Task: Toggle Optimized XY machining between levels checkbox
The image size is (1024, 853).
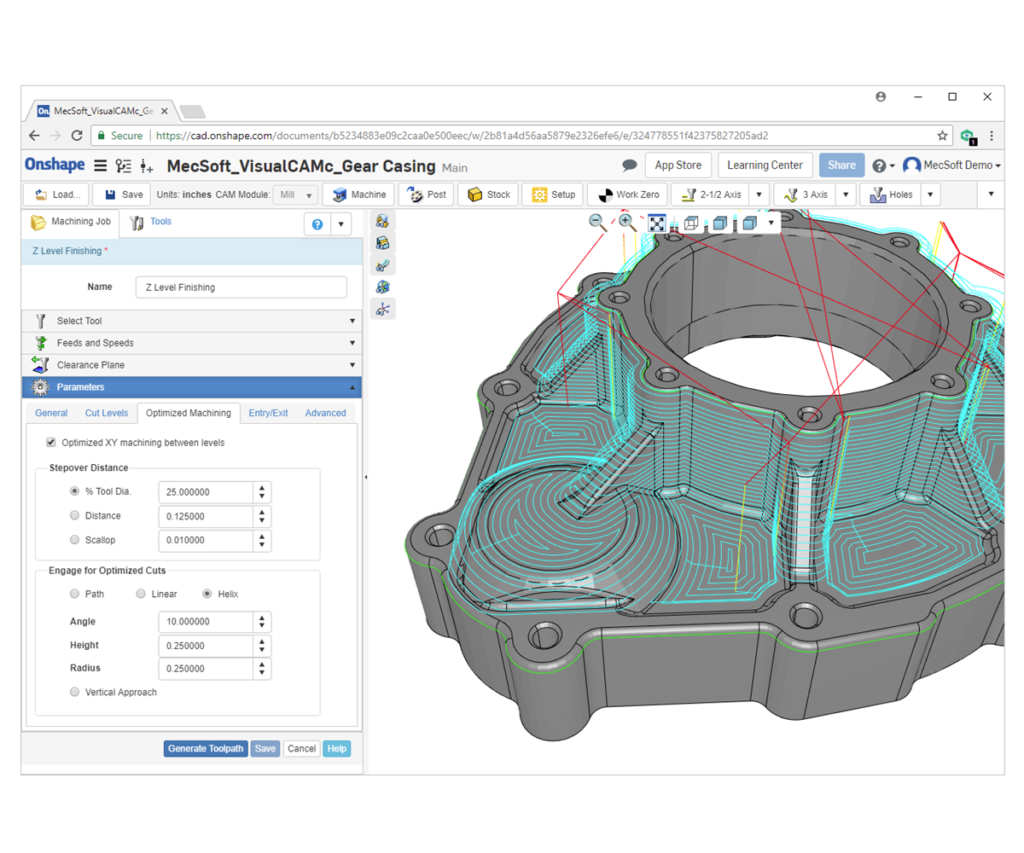Action: (x=51, y=442)
